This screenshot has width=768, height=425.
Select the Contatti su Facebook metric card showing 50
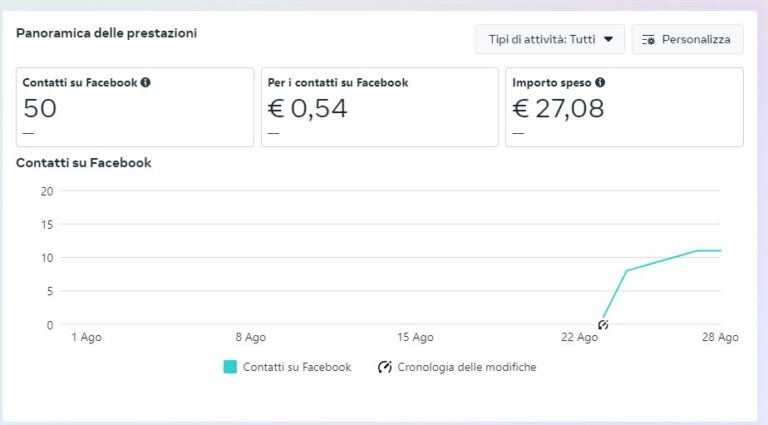tap(135, 107)
